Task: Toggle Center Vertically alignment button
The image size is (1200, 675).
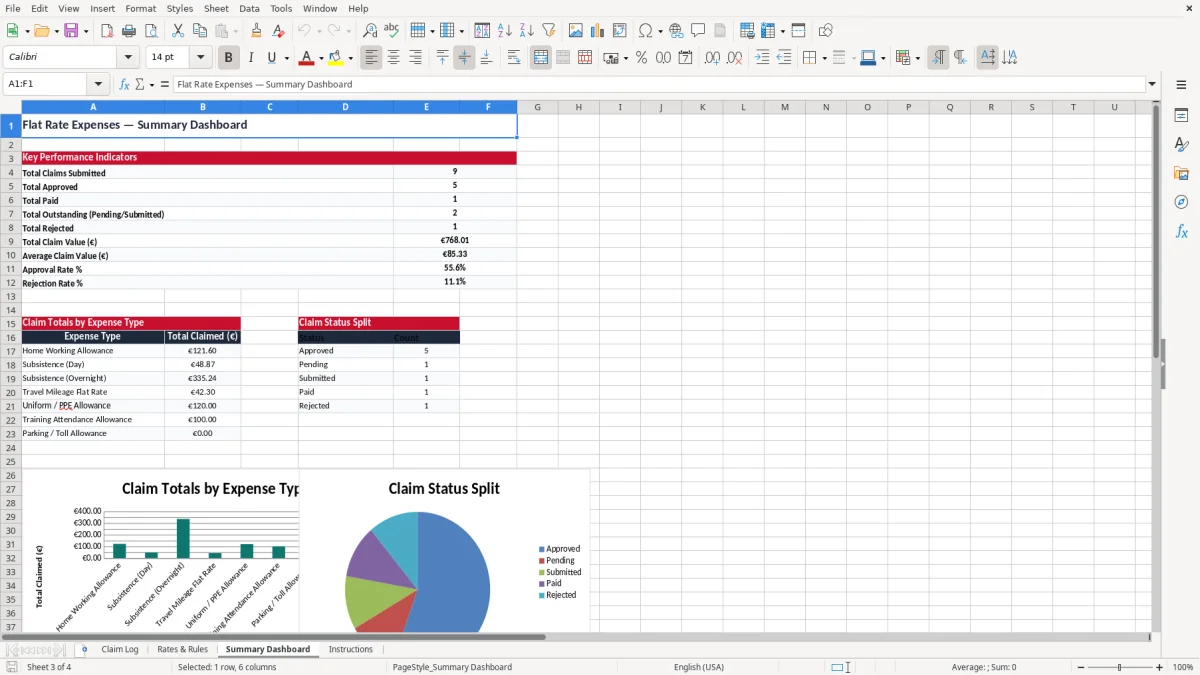Action: click(464, 58)
